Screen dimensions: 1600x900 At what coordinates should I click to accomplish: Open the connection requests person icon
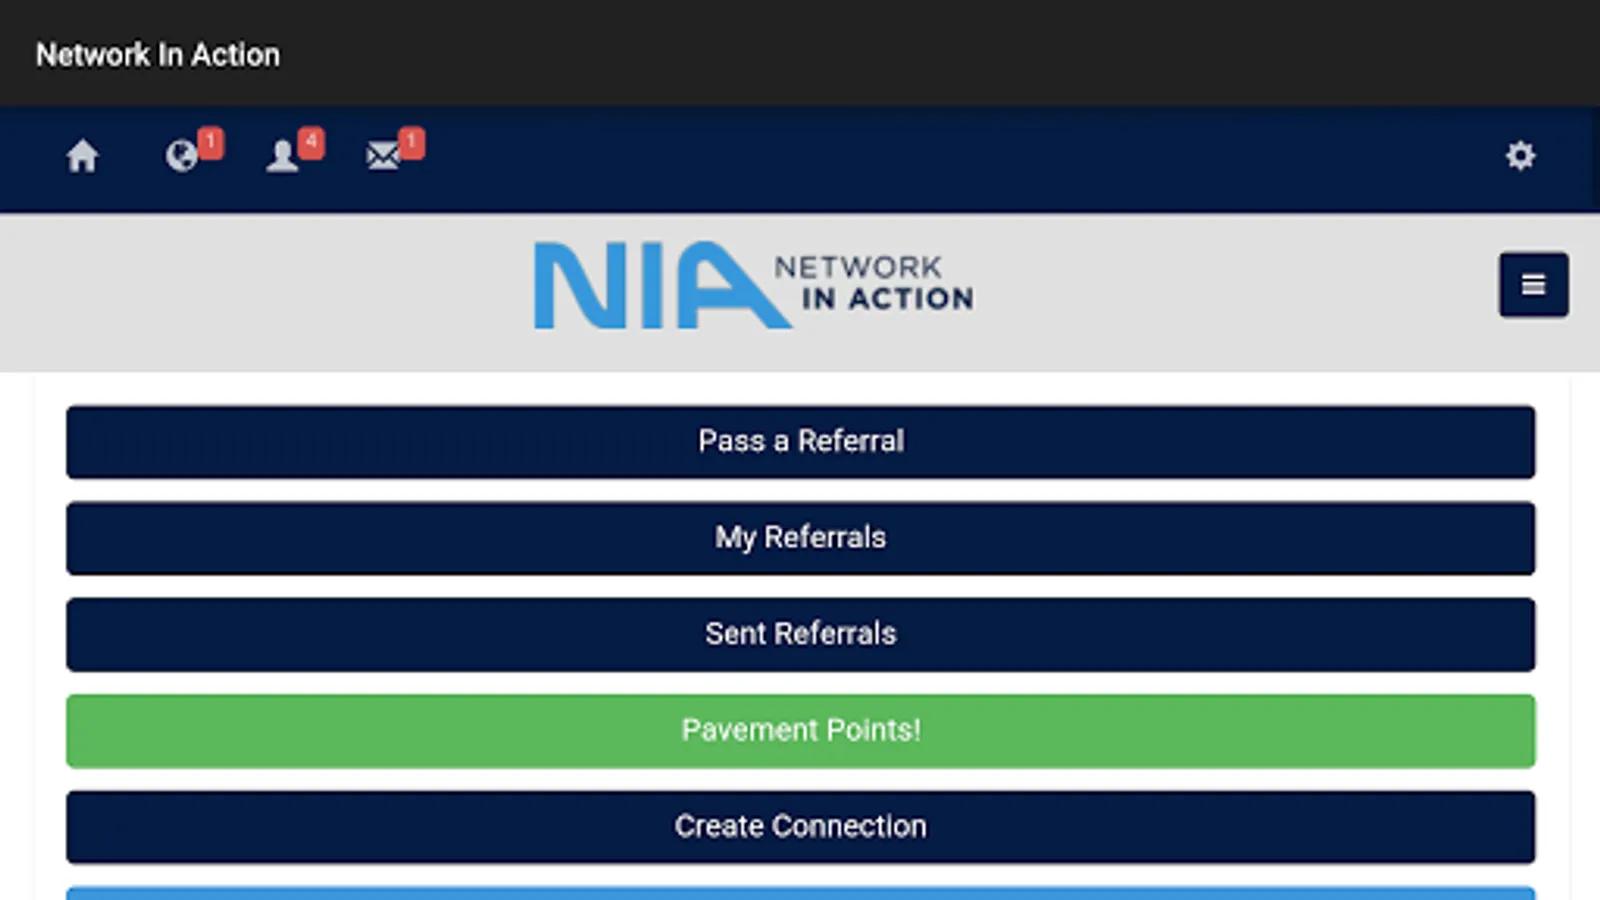[282, 156]
